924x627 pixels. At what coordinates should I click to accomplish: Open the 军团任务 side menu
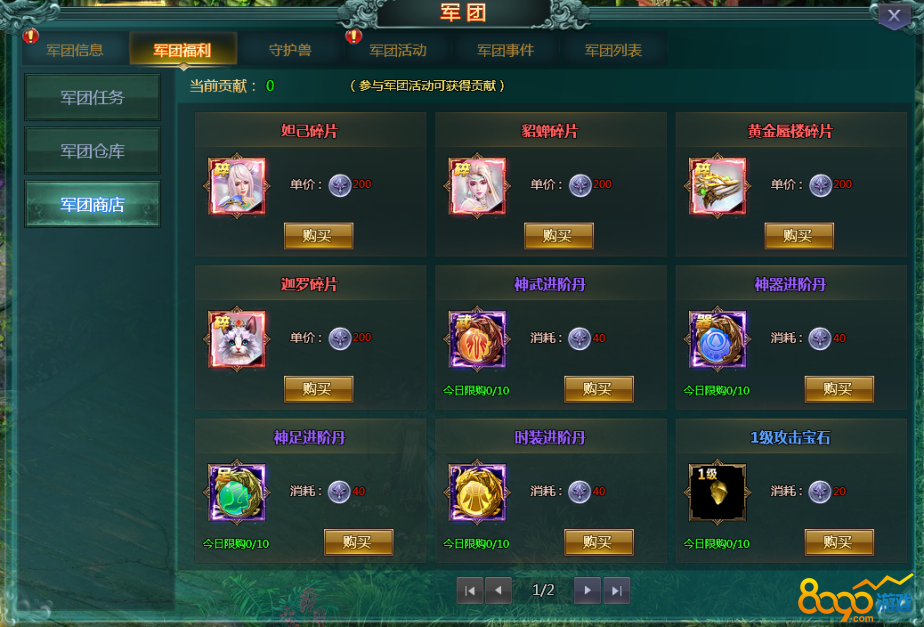(x=93, y=97)
